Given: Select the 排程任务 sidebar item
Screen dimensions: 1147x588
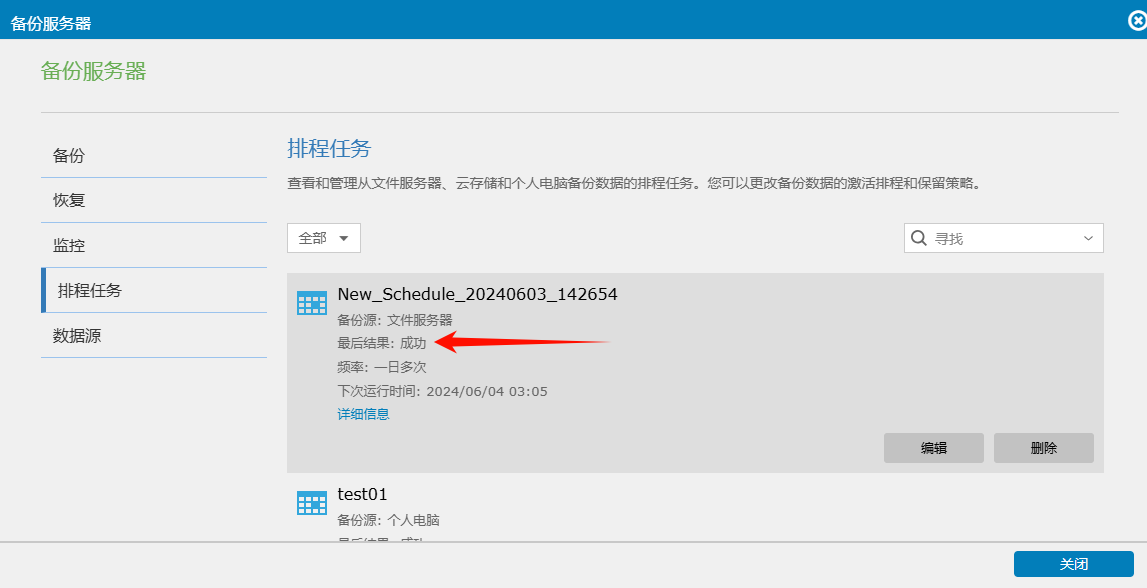Looking at the screenshot, I should click(90, 290).
